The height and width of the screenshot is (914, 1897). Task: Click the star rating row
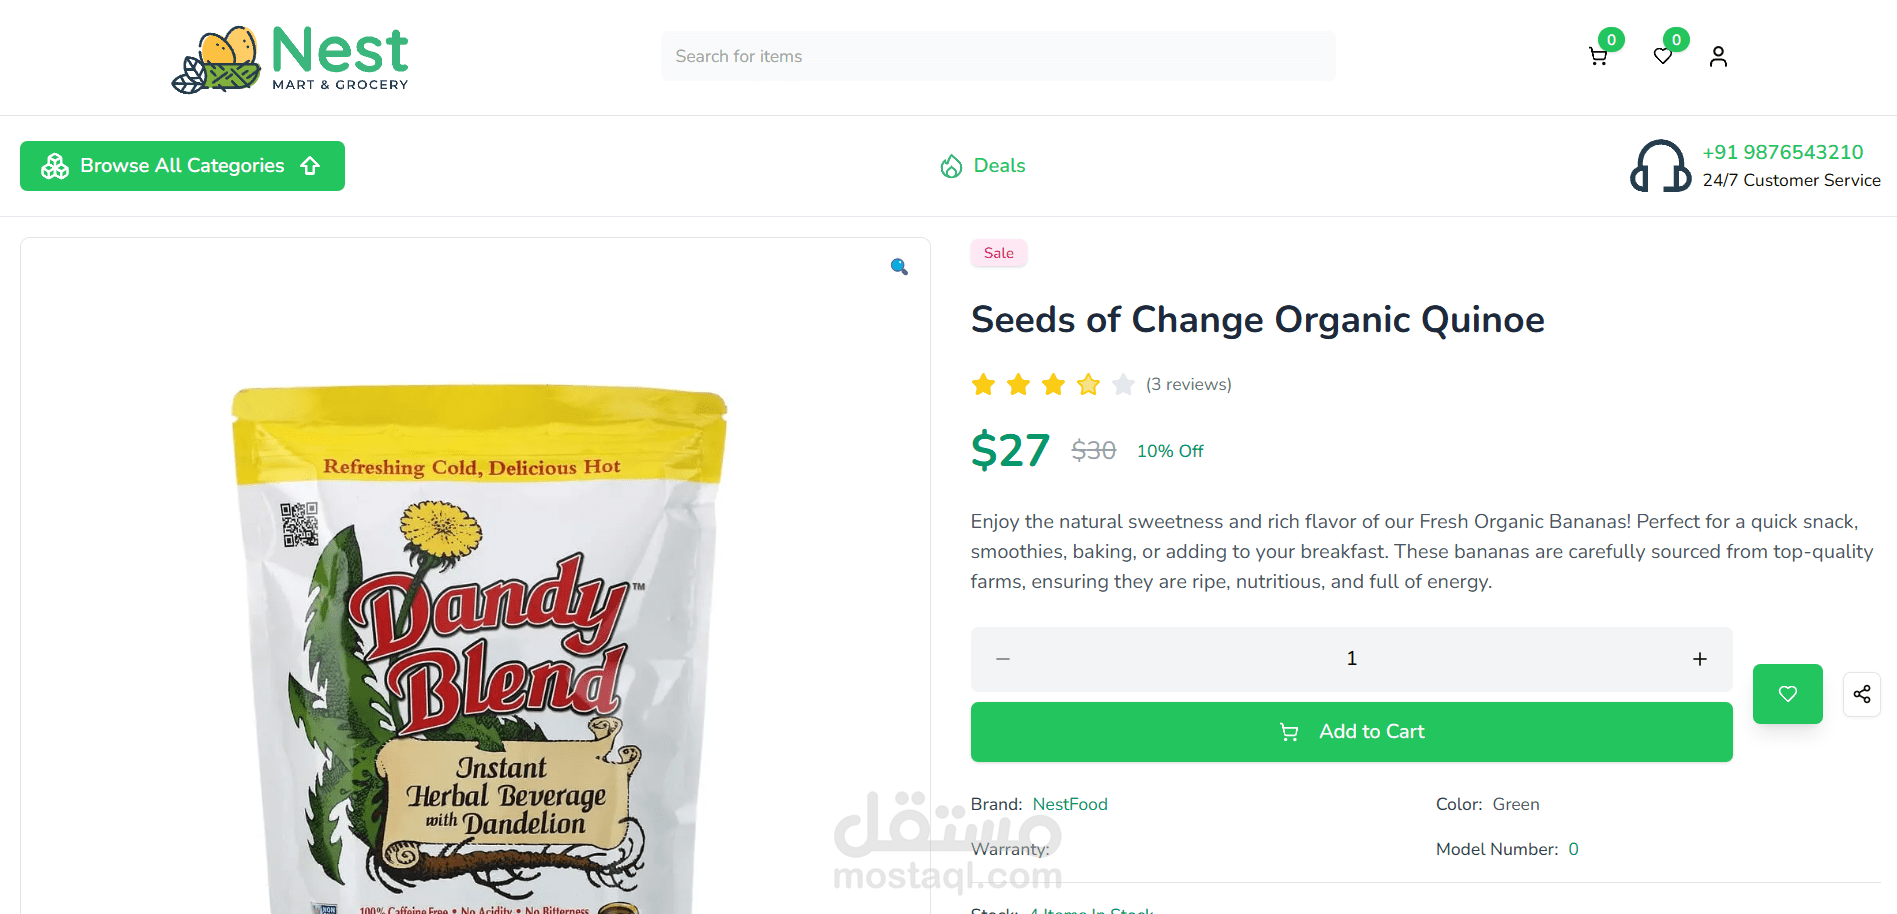click(1052, 385)
